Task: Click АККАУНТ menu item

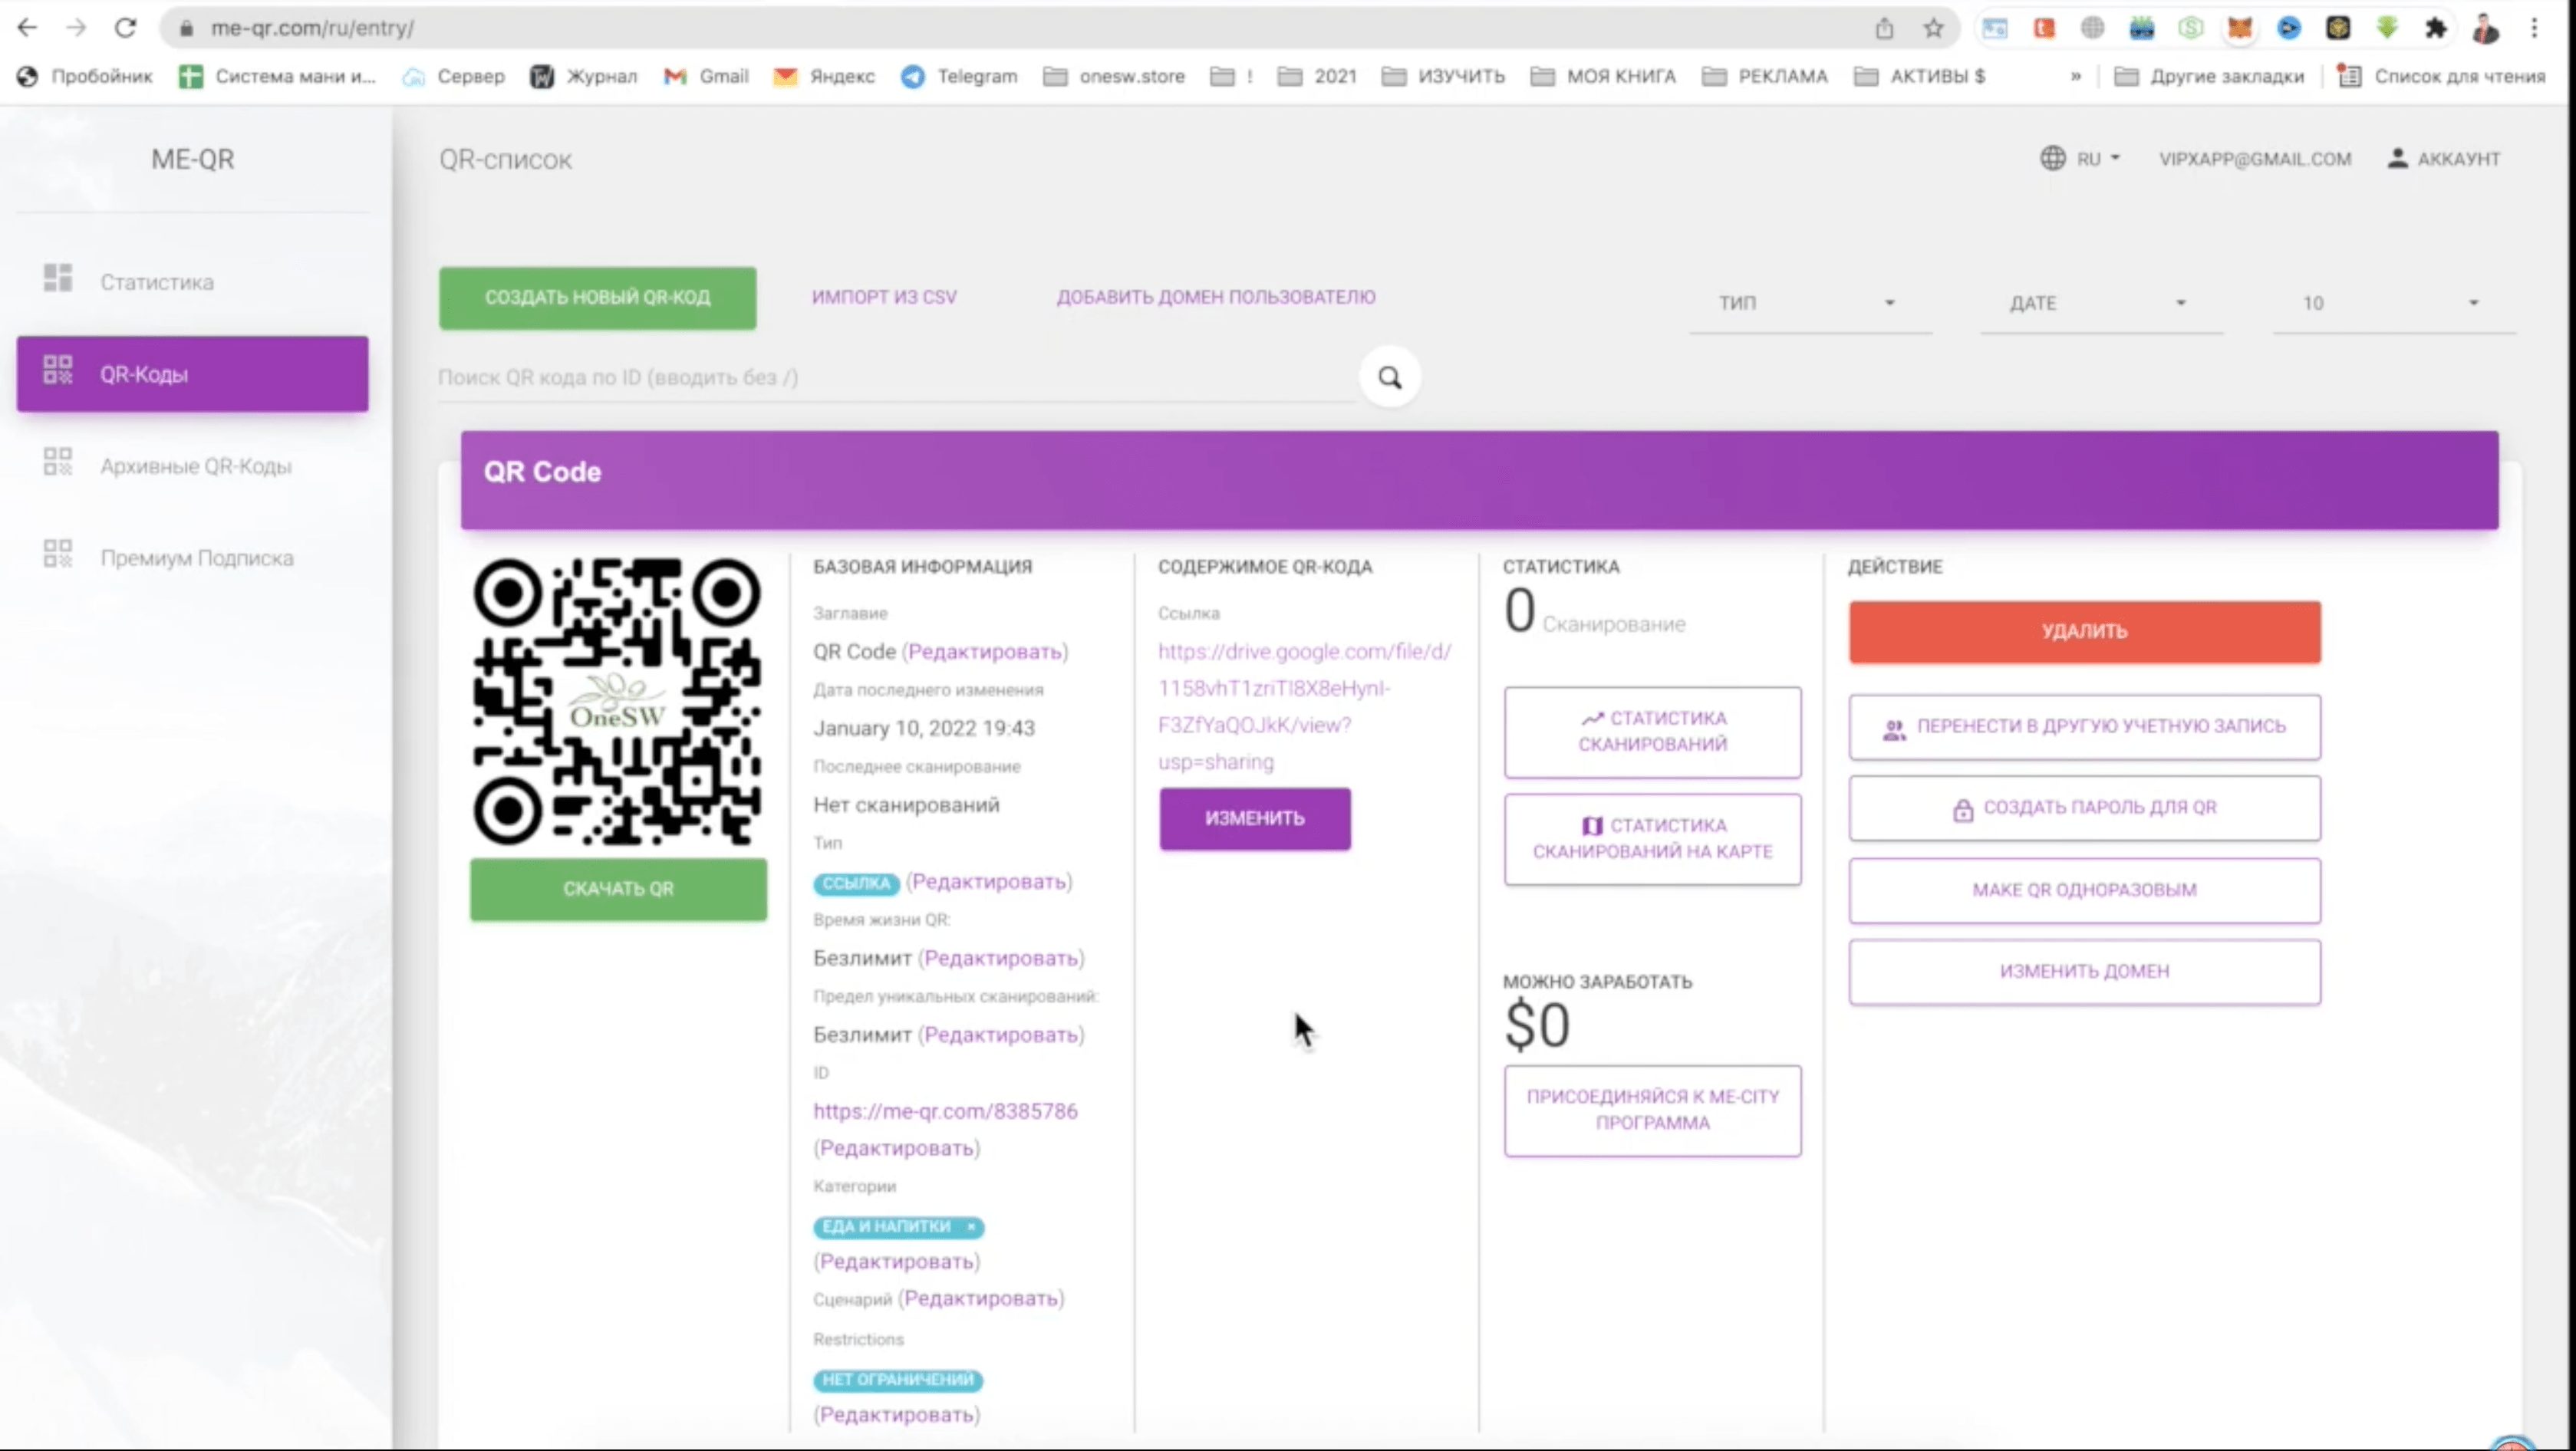Action: (x=2444, y=159)
